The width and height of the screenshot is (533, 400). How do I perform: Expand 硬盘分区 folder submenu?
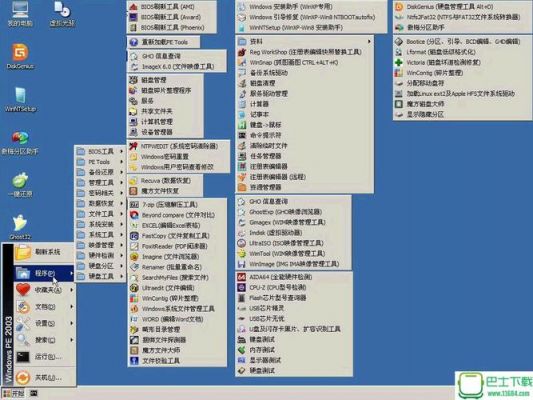tap(100, 266)
